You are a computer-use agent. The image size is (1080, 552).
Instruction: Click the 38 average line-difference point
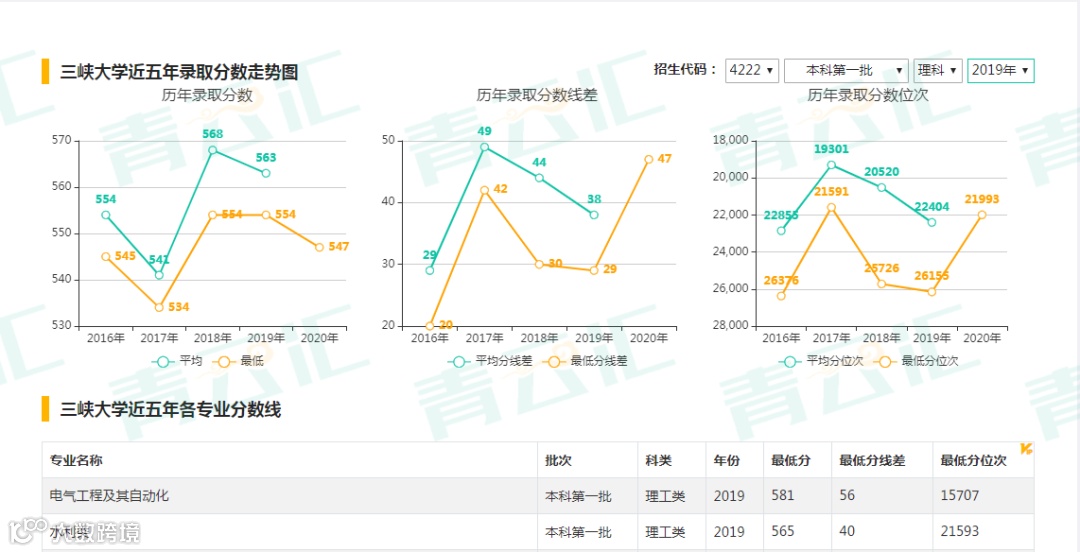coord(594,215)
